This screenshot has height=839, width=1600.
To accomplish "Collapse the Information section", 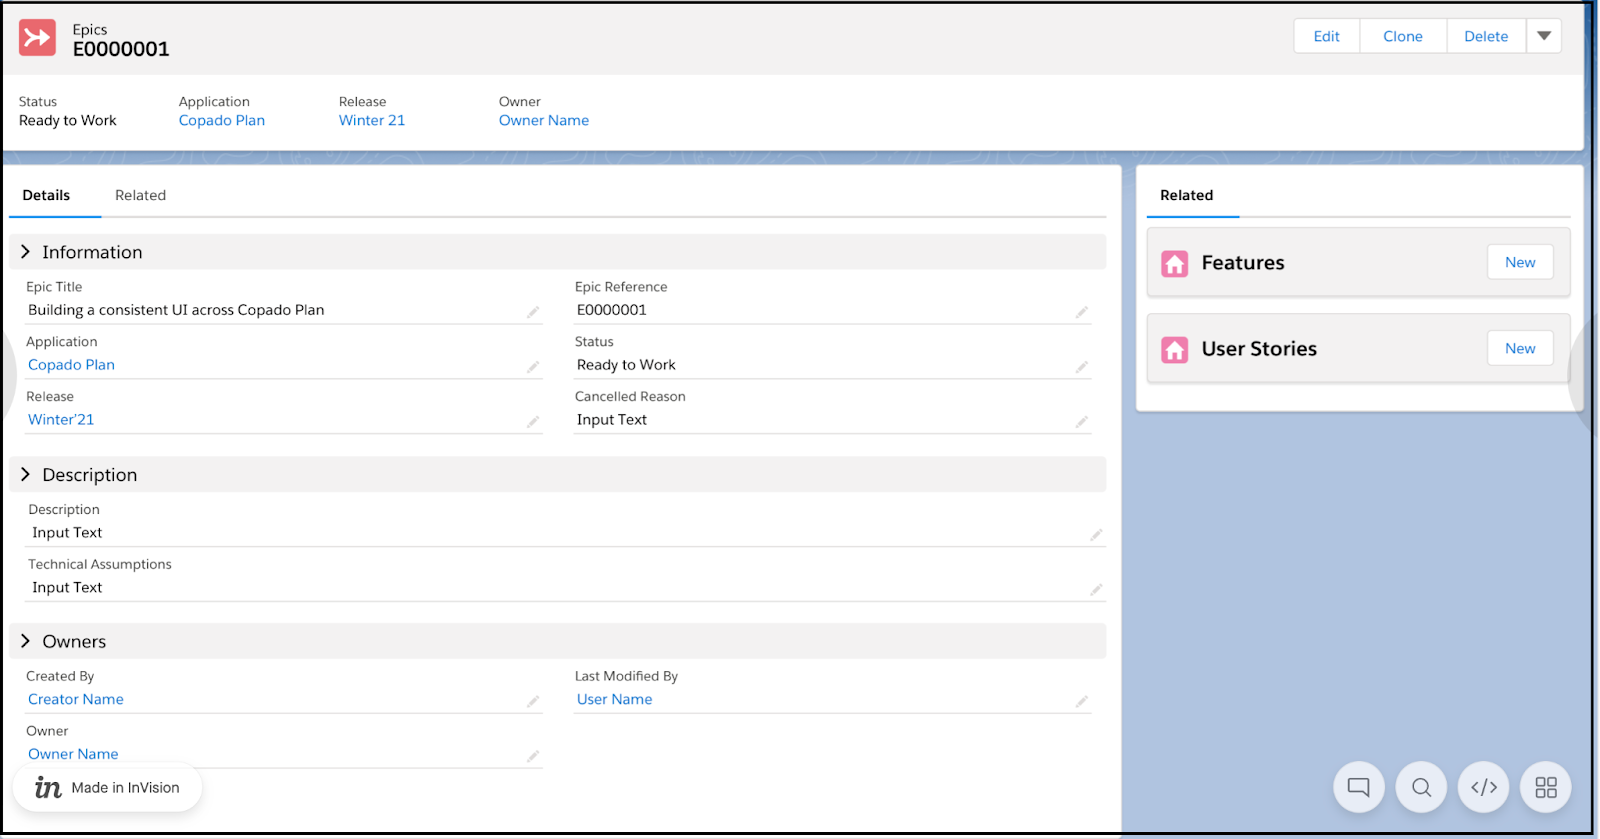I will coord(26,252).
